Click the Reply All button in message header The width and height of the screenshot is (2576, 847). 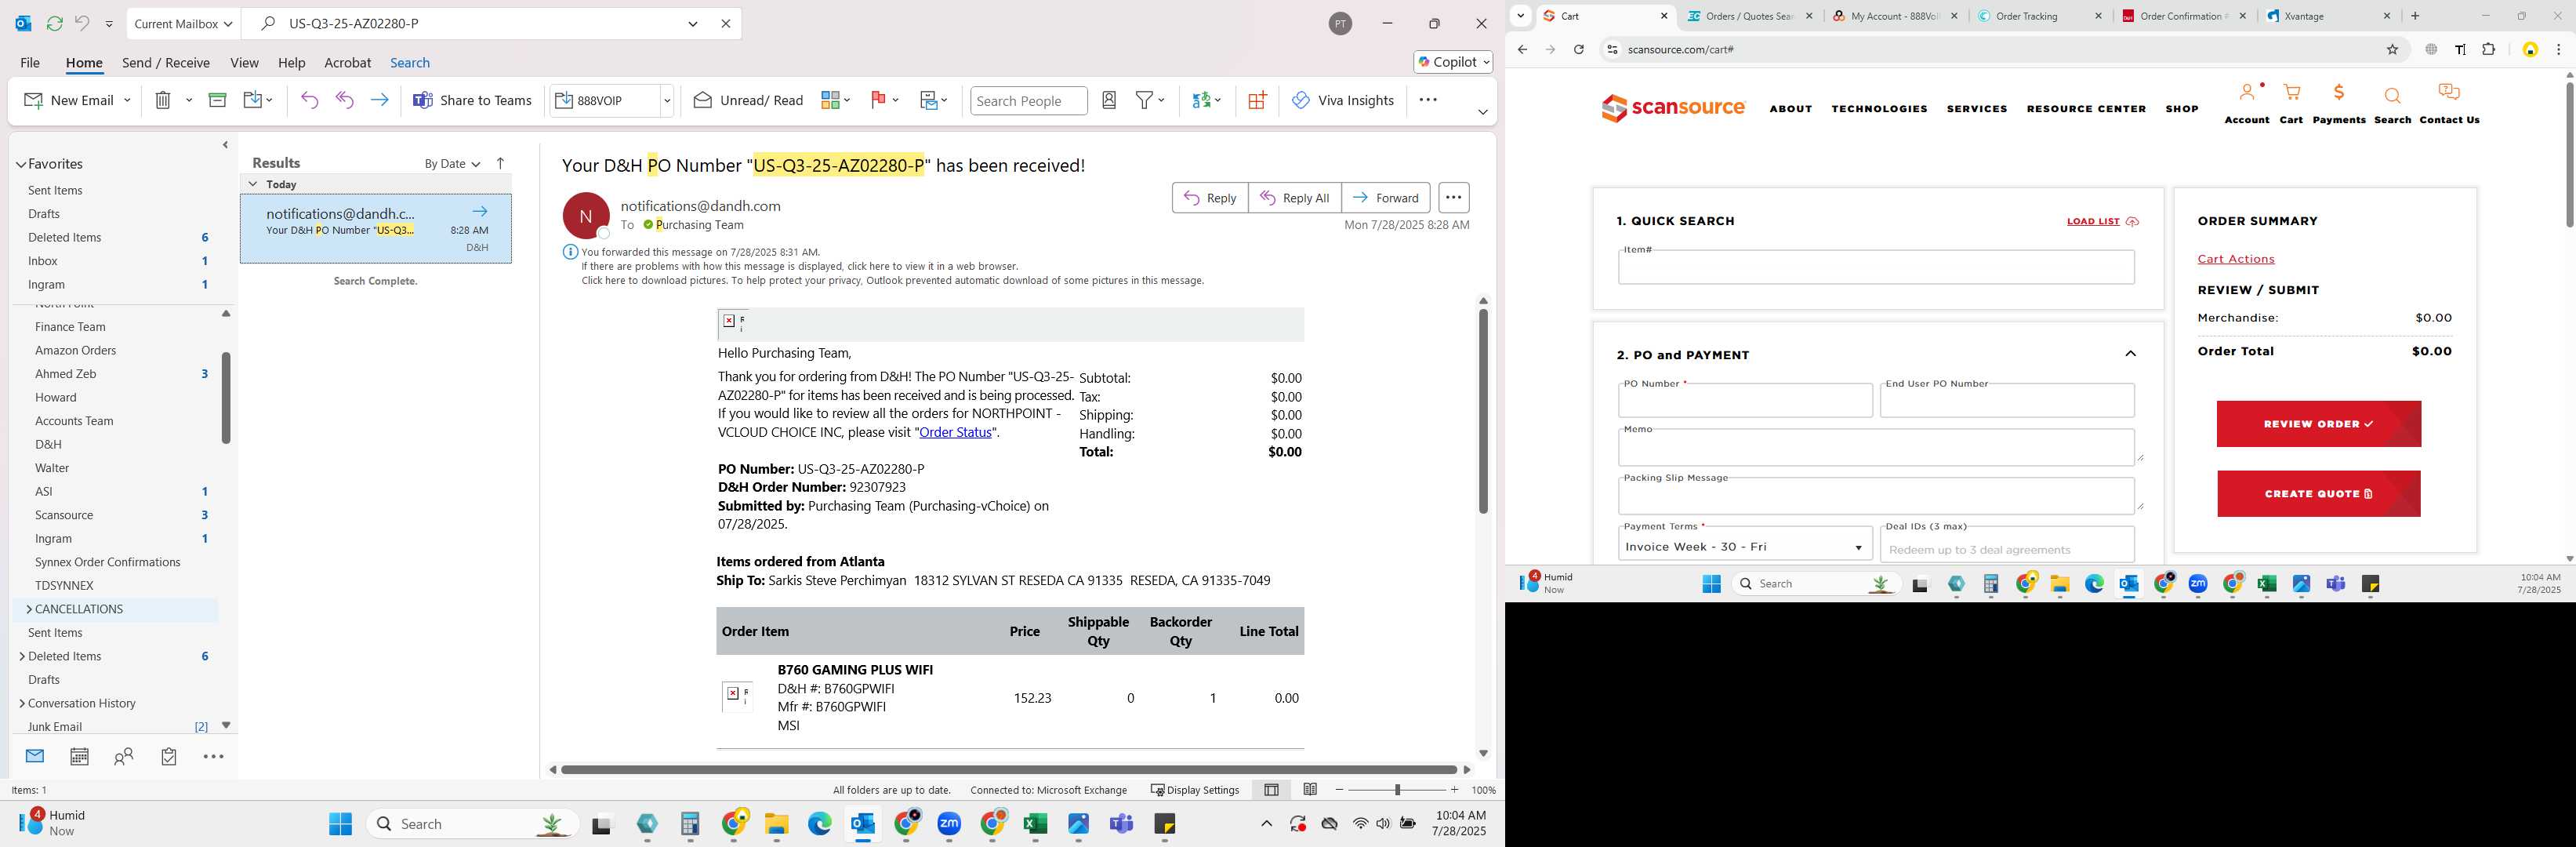[x=1294, y=197]
